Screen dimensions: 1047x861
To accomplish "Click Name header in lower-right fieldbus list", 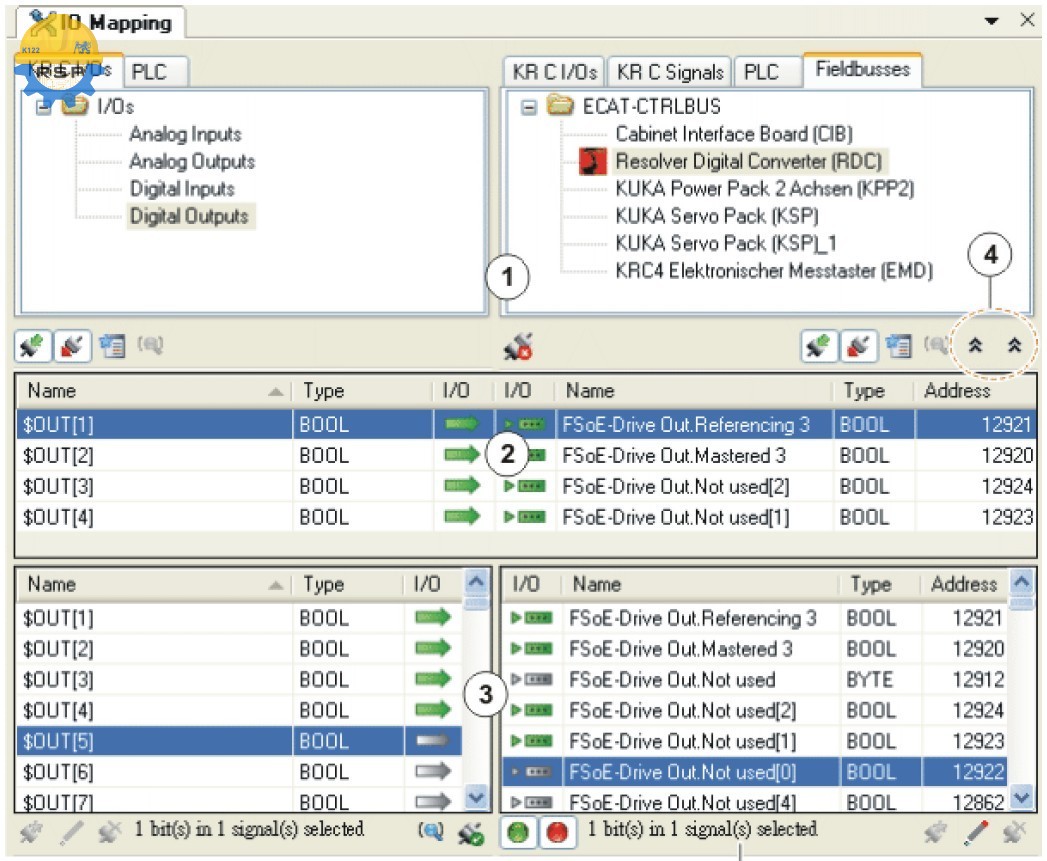I will click(x=702, y=584).
